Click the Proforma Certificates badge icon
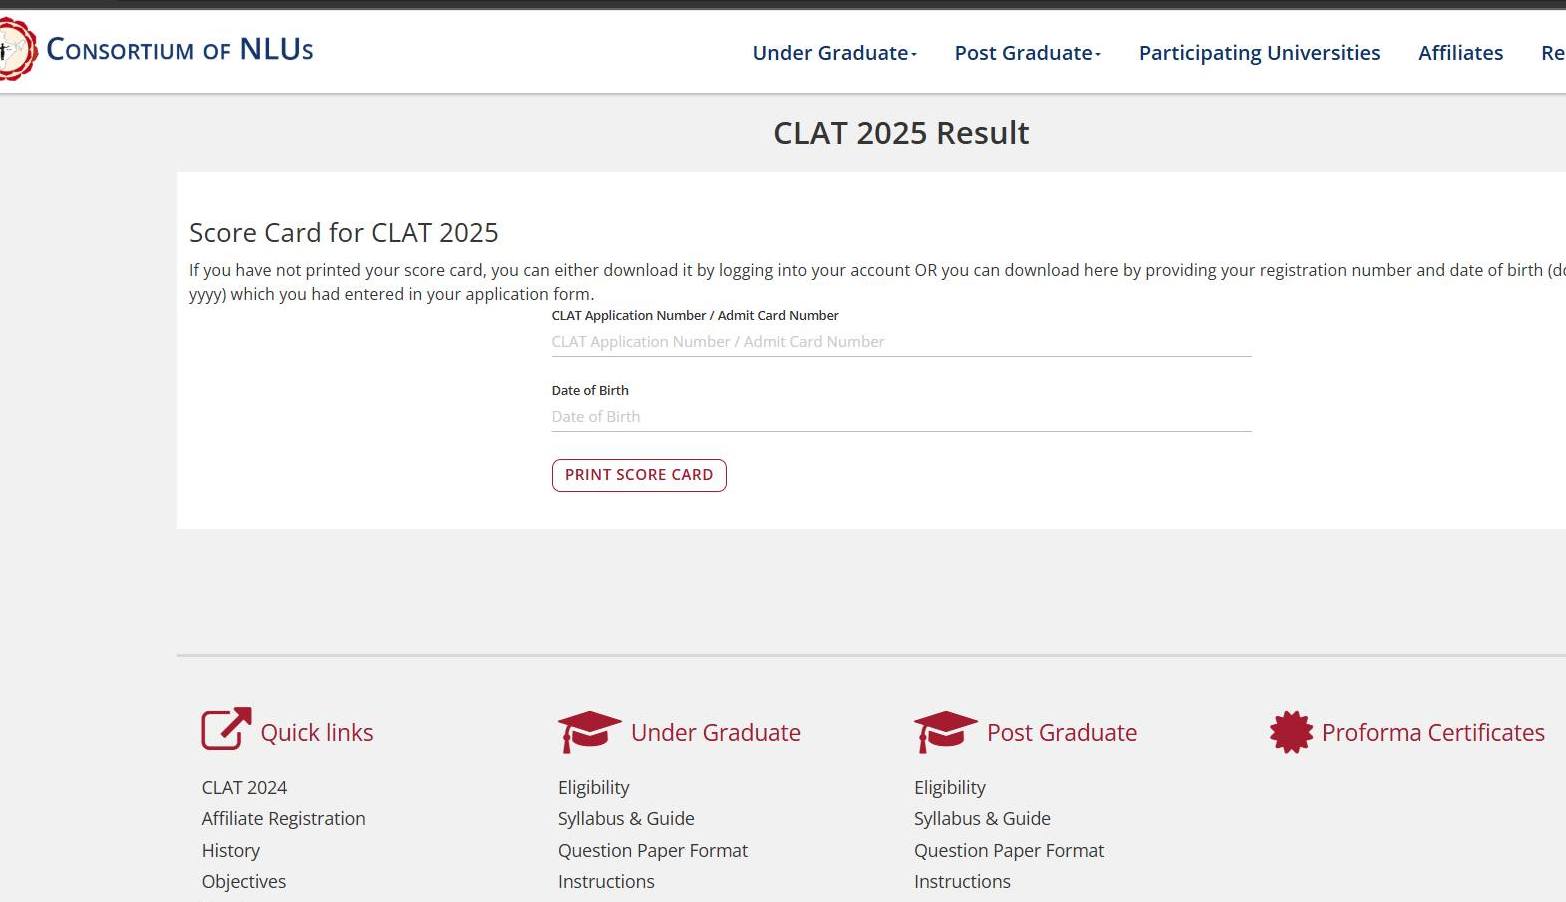 tap(1291, 732)
